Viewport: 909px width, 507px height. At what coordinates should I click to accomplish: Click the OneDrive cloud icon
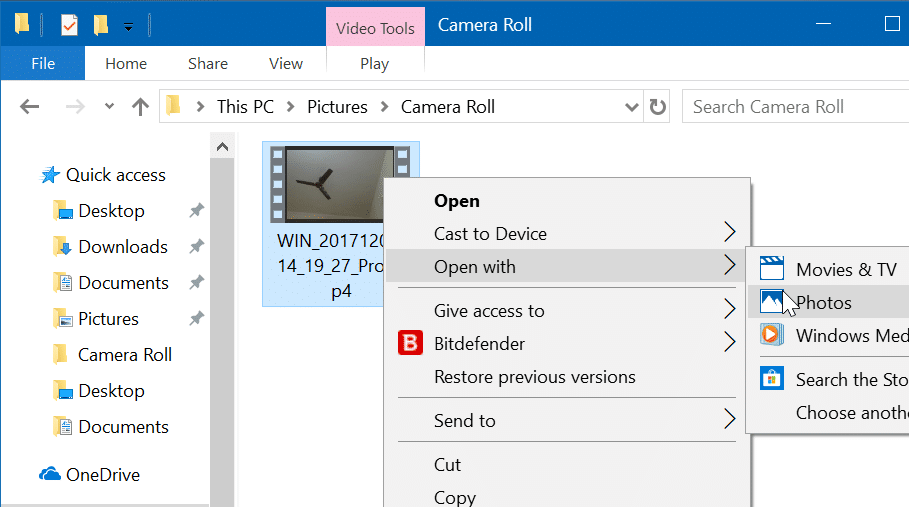pyautogui.click(x=50, y=474)
